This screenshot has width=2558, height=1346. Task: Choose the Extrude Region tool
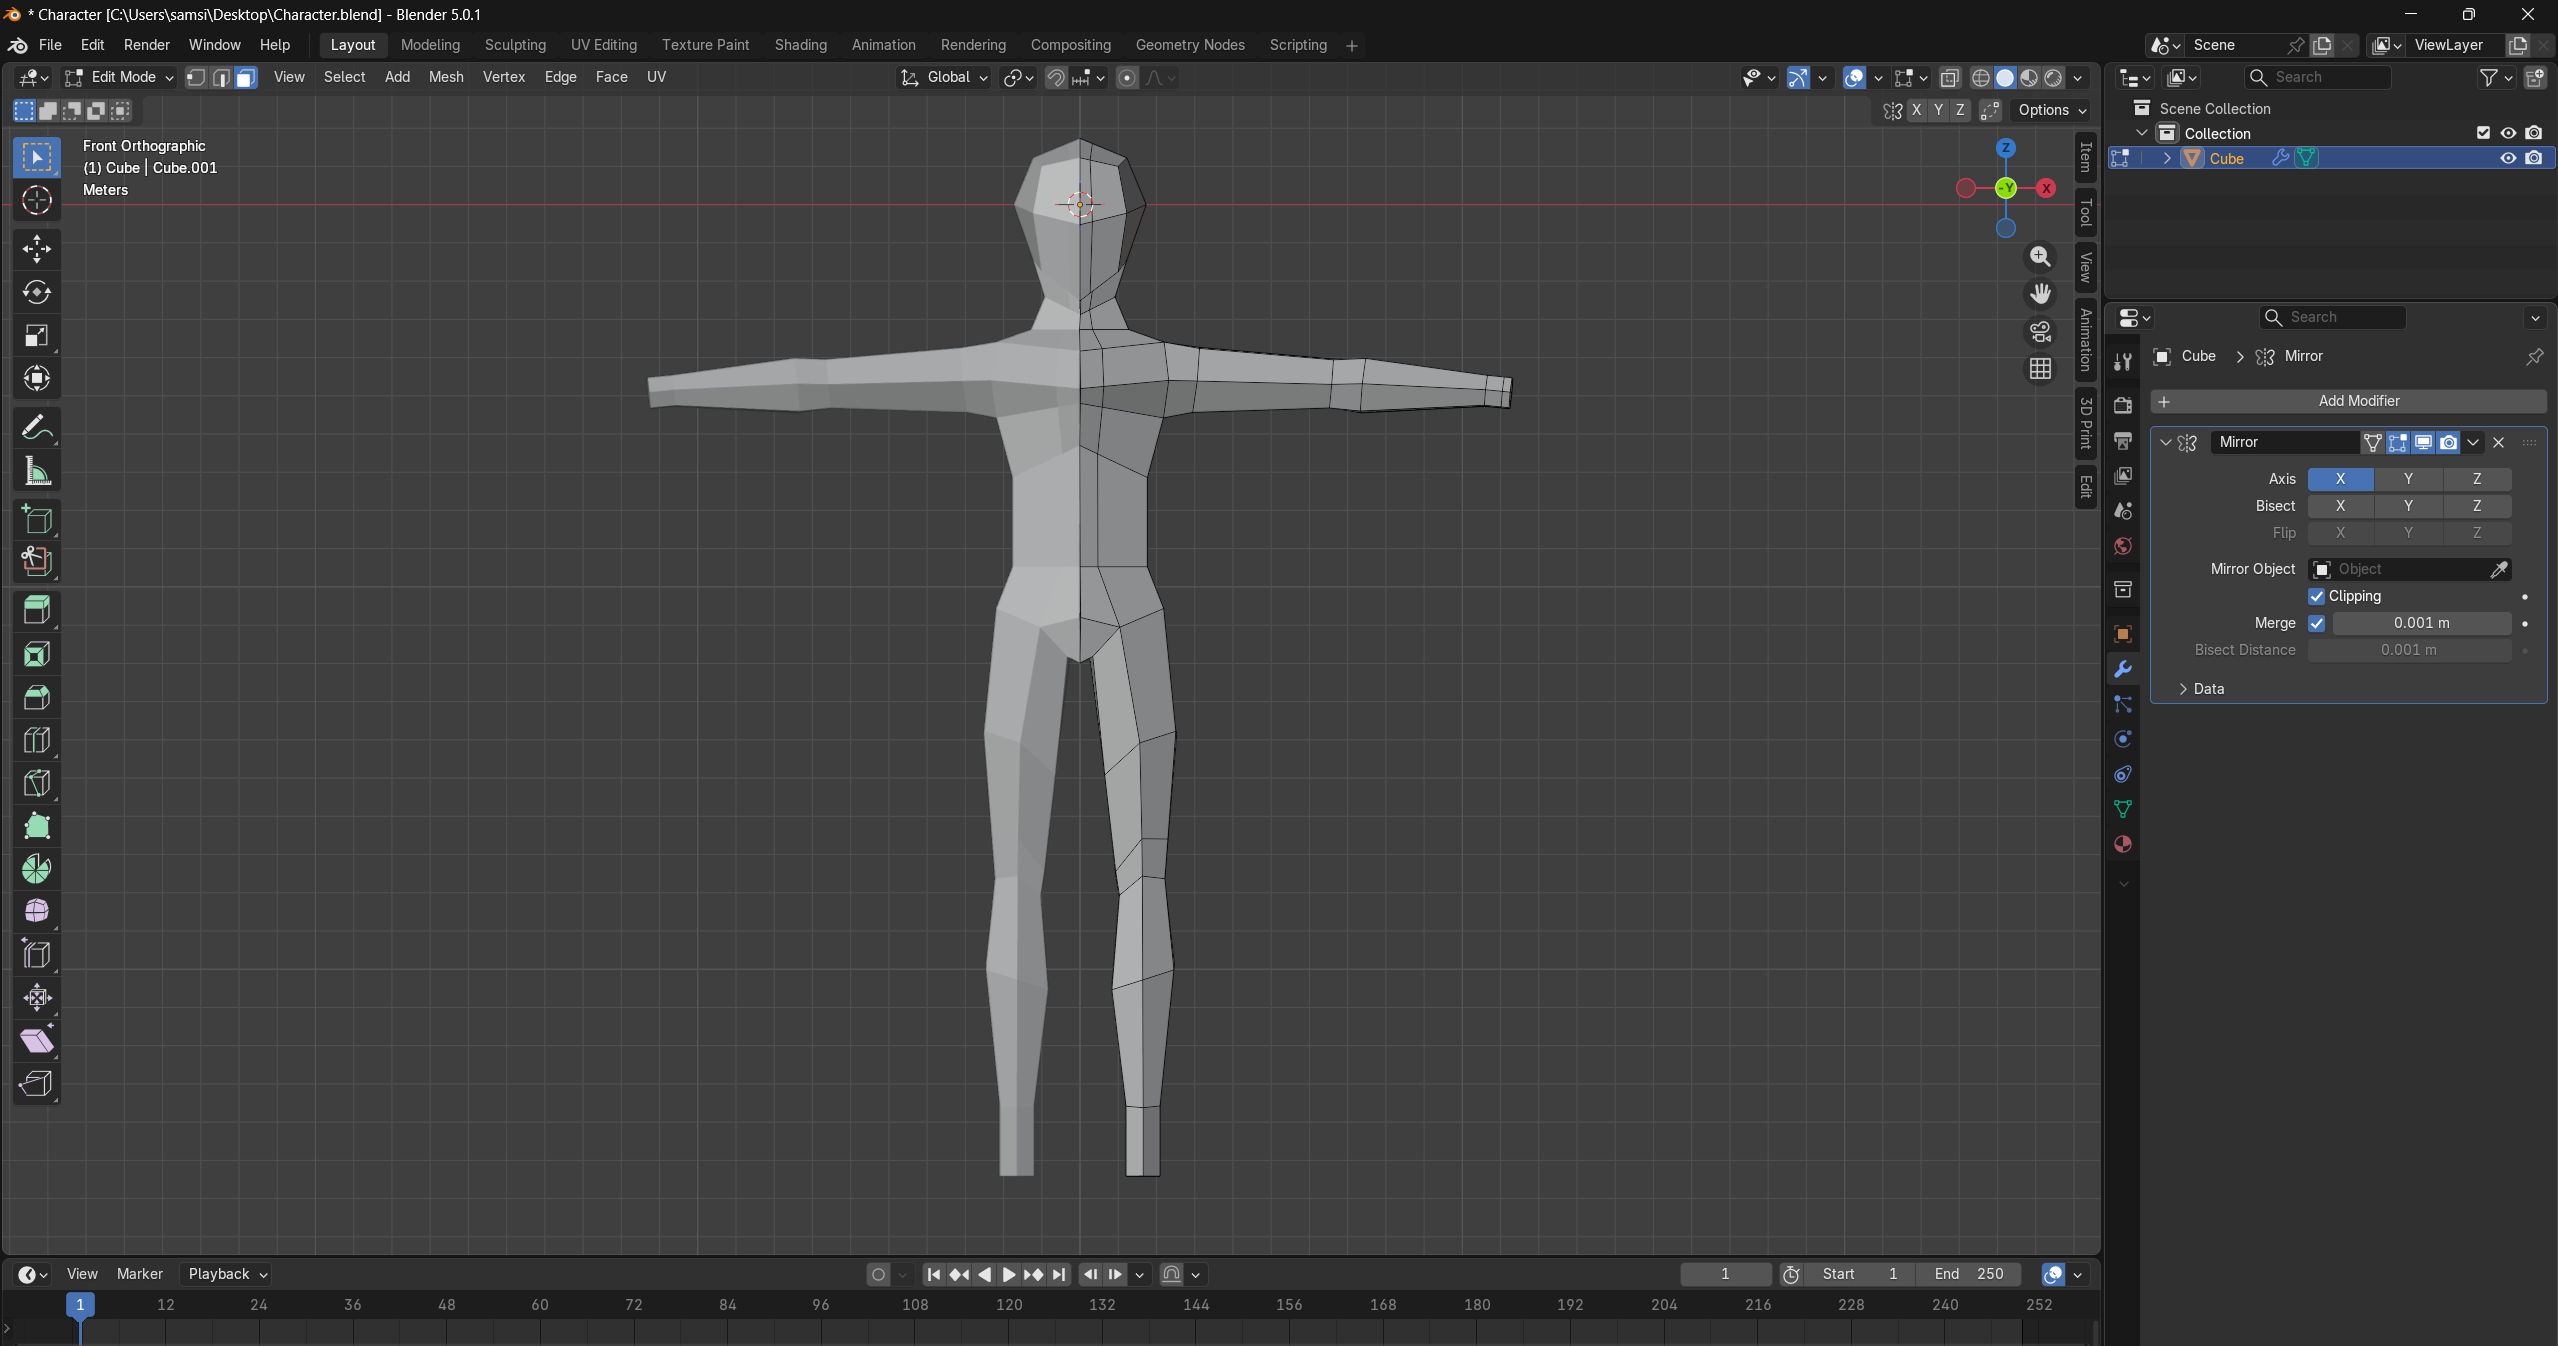(x=37, y=610)
